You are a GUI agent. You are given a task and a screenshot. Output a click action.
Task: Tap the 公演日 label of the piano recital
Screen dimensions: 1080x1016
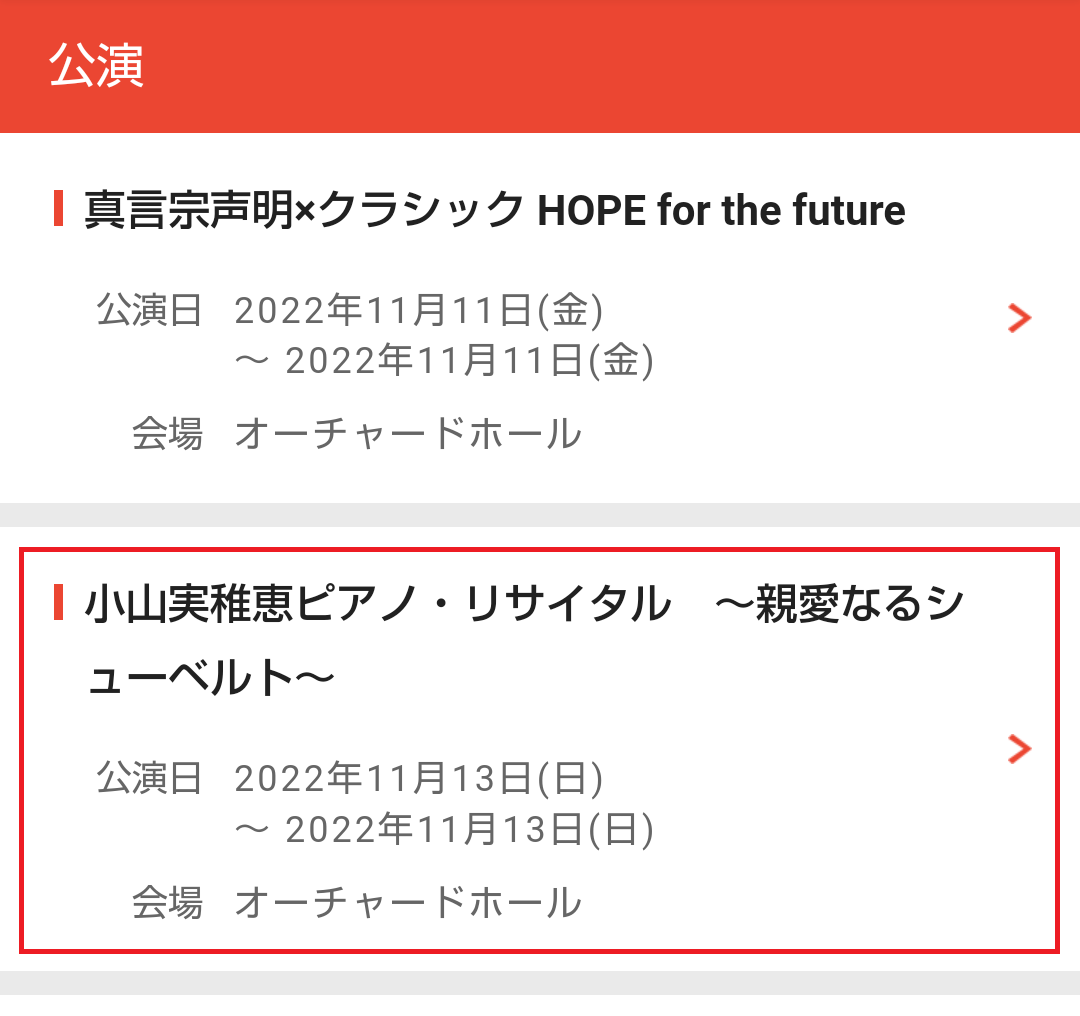tap(150, 779)
